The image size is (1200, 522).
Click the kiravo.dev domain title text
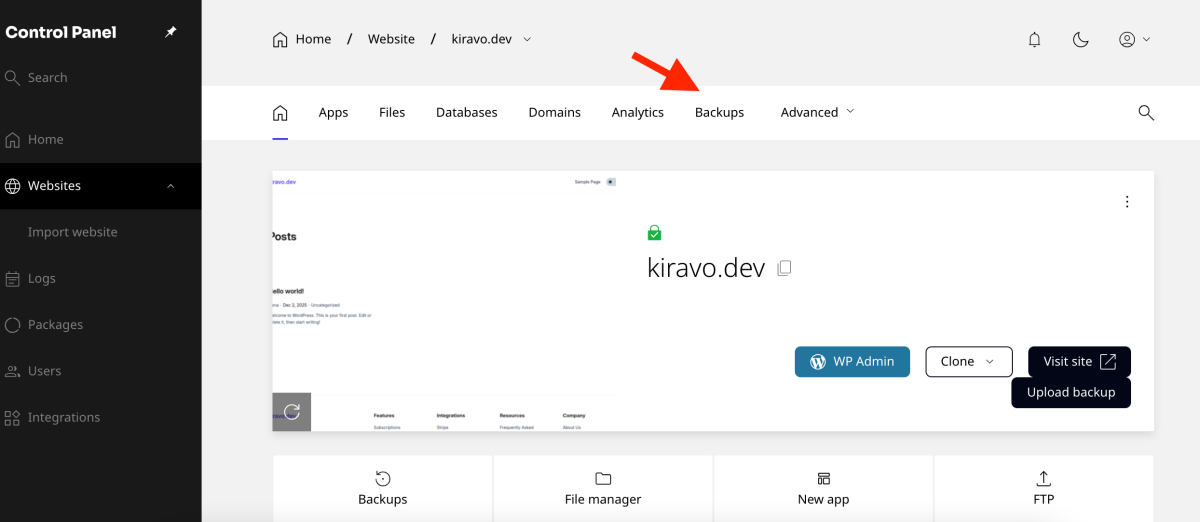coord(706,268)
